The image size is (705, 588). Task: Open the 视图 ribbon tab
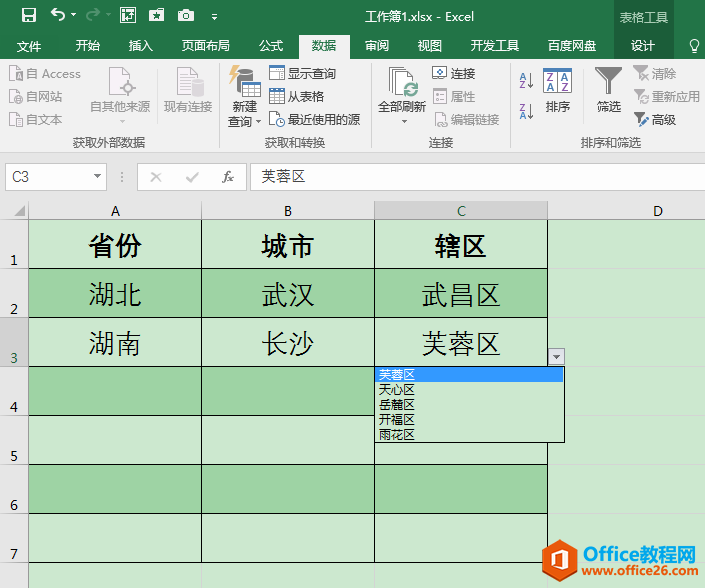[429, 46]
